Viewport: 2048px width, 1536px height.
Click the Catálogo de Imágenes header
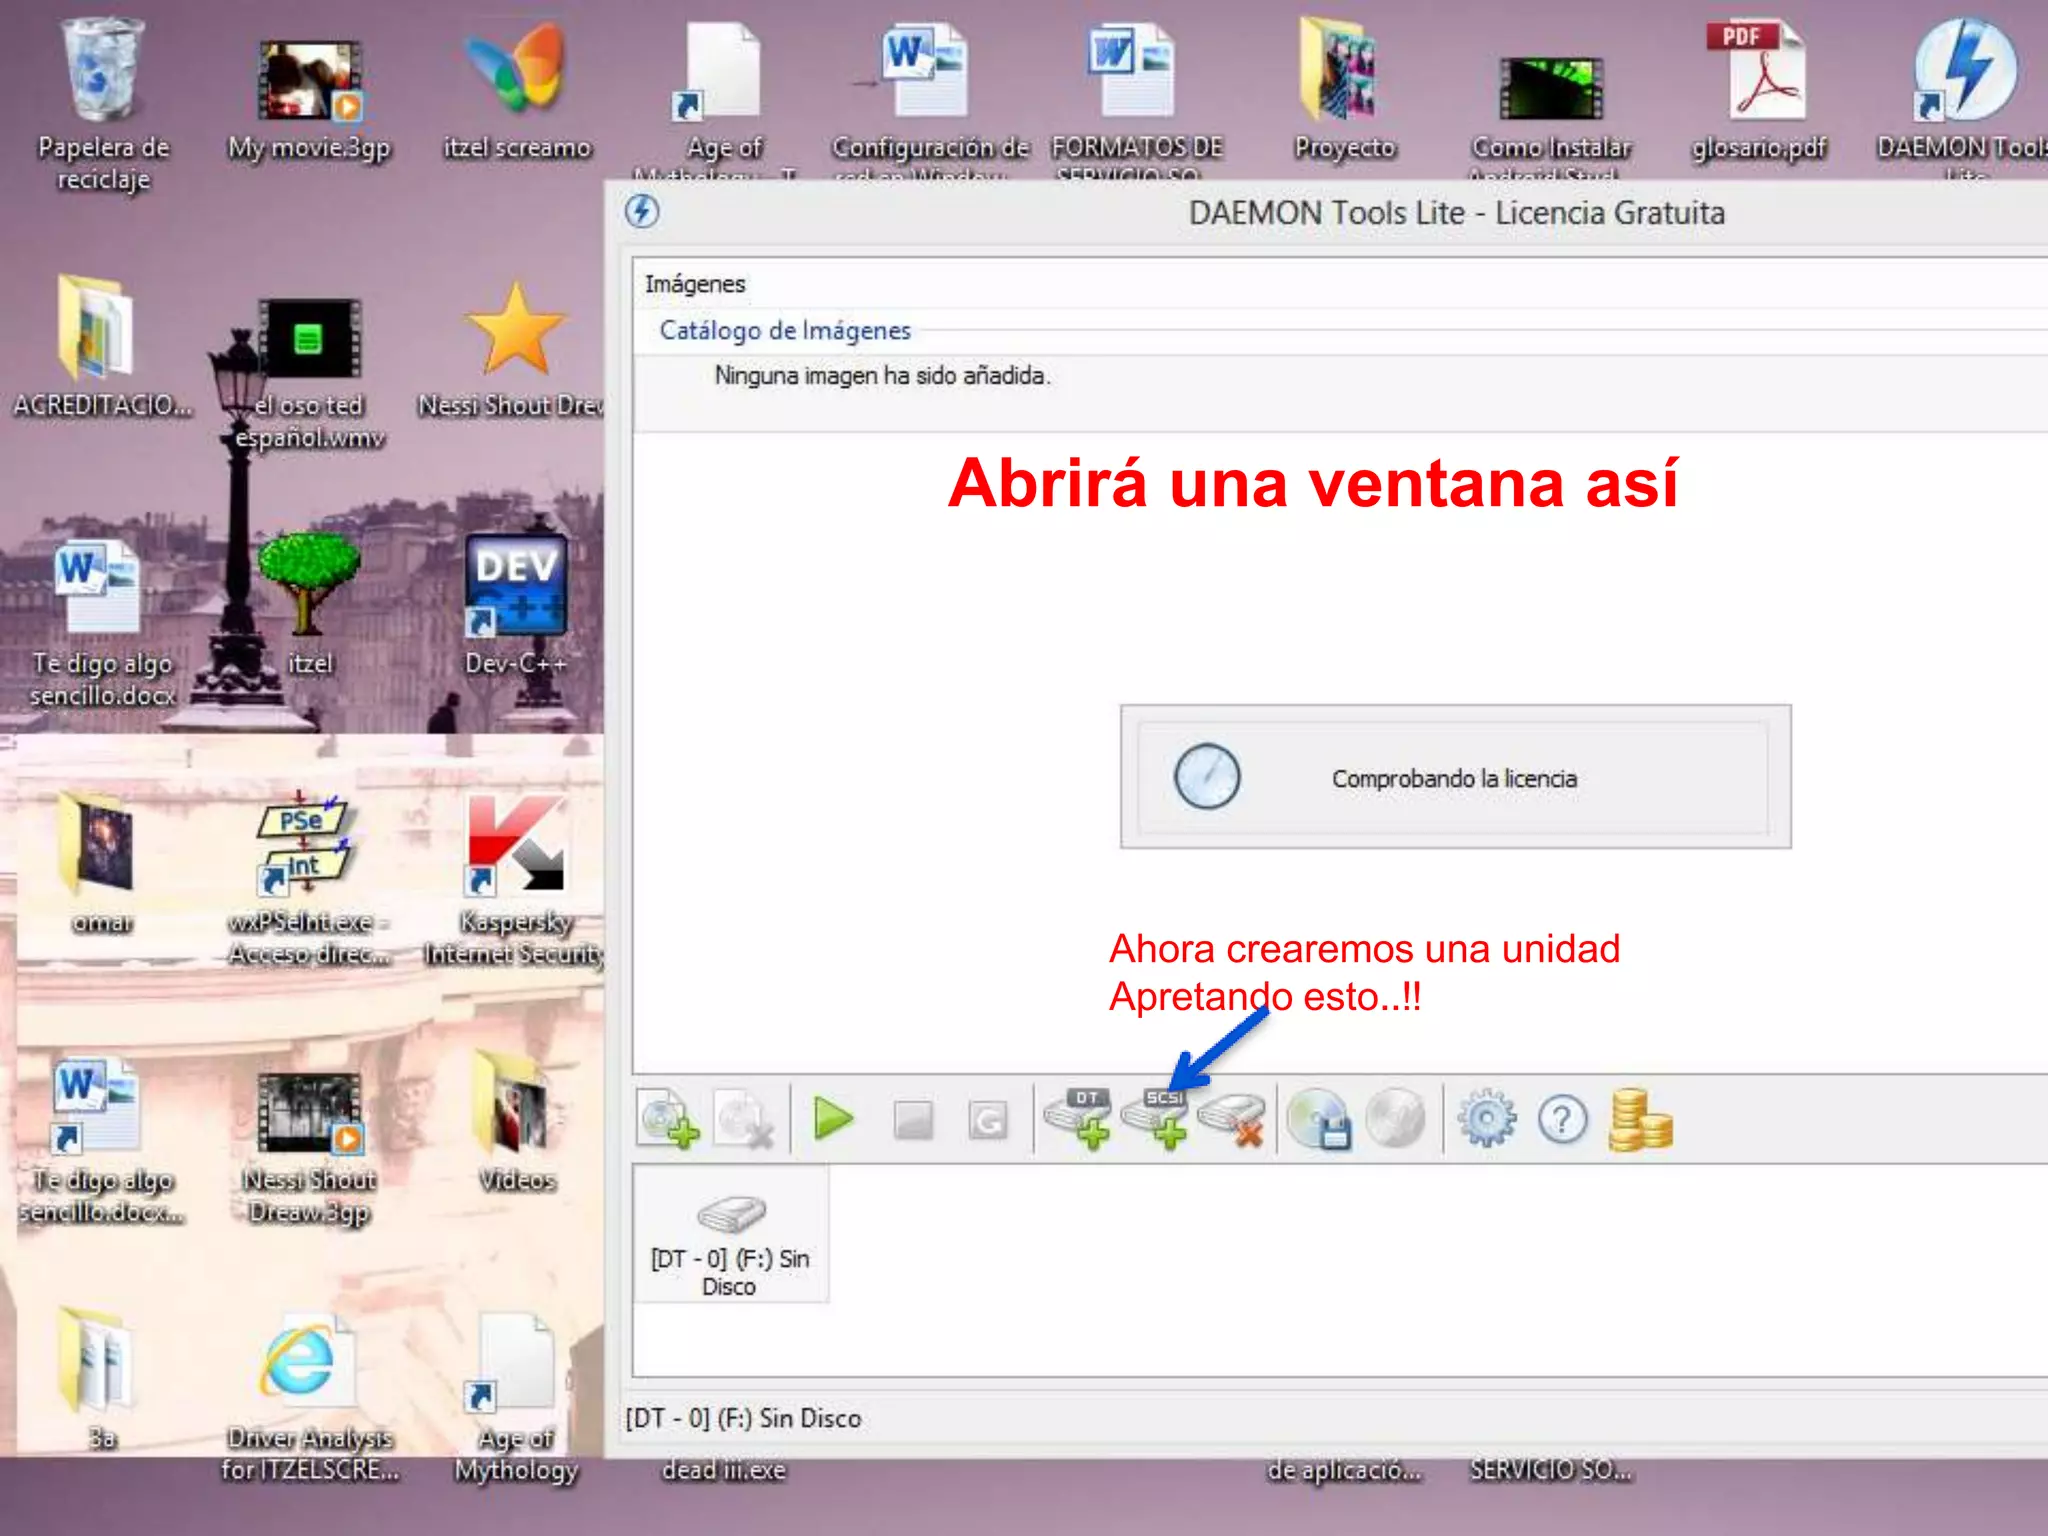(785, 330)
